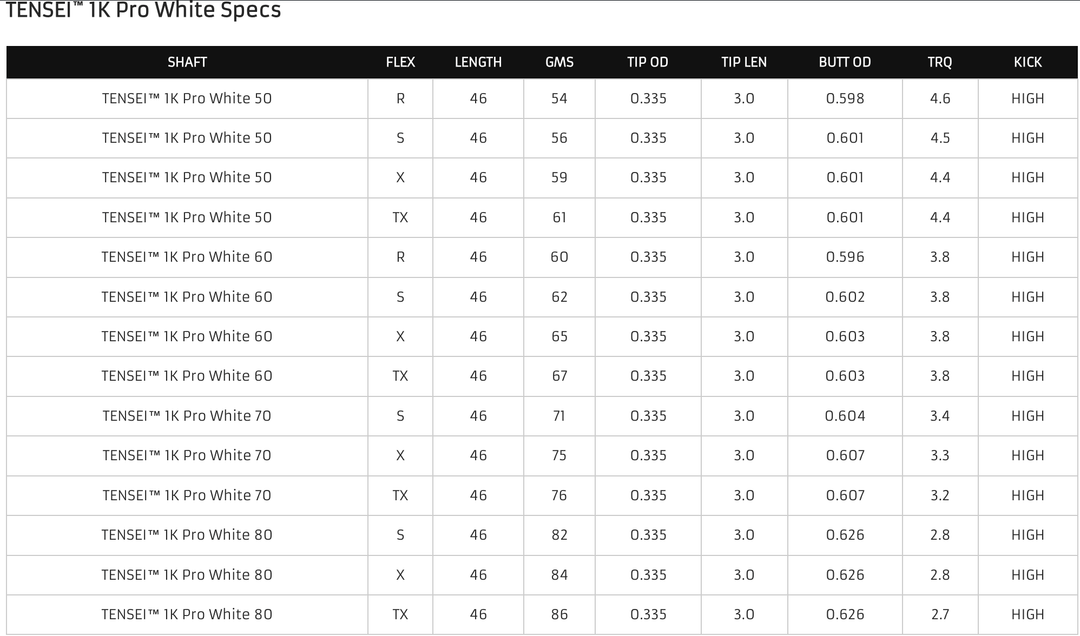Click the SHAFT column header
Screen dimensions: 1080x636
point(187,62)
